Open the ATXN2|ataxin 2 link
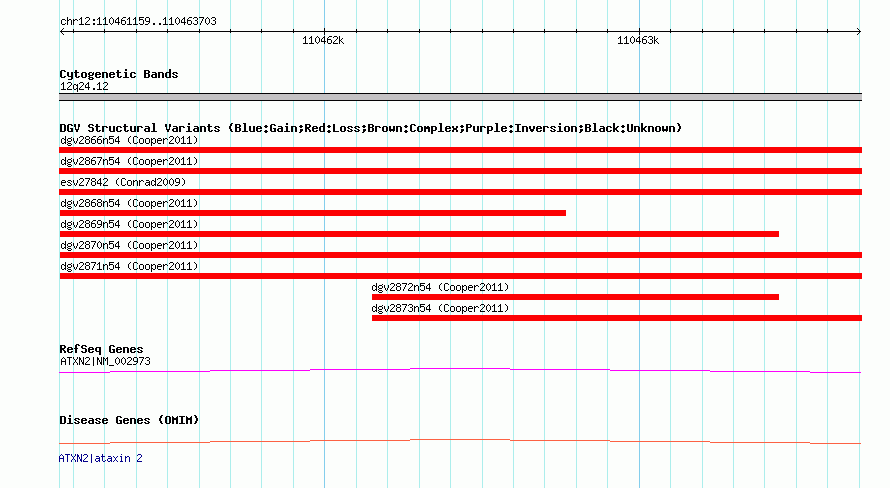The width and height of the screenshot is (890, 488). coord(100,458)
